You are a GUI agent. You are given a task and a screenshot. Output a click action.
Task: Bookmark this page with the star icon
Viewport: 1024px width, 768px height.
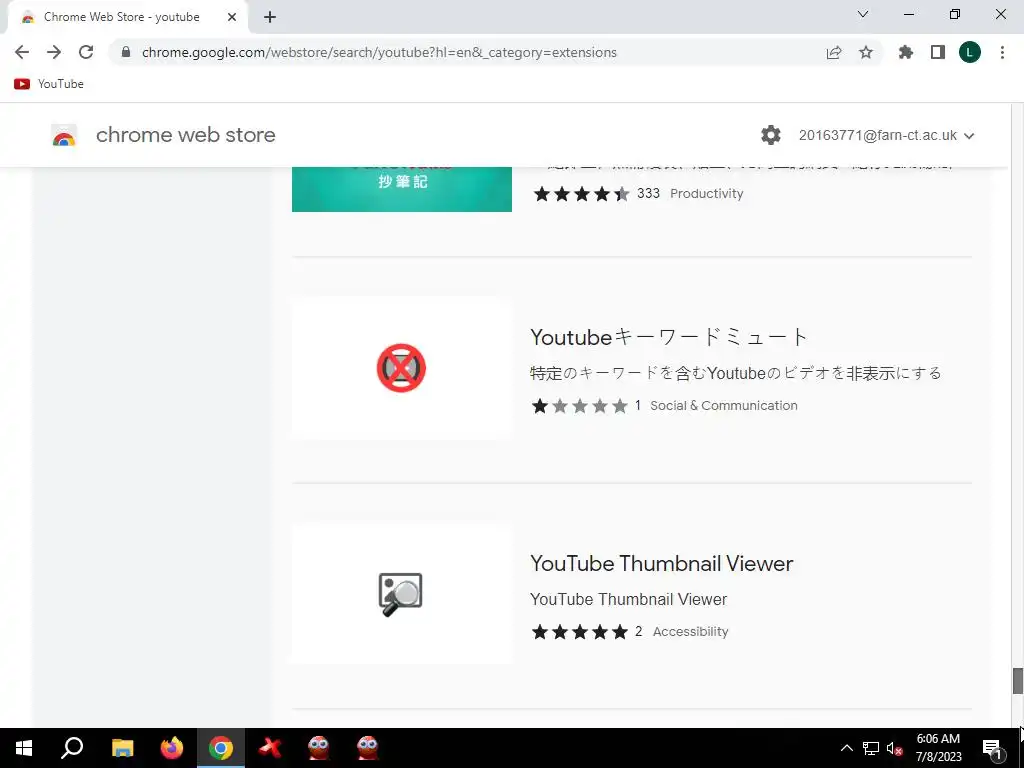click(866, 52)
